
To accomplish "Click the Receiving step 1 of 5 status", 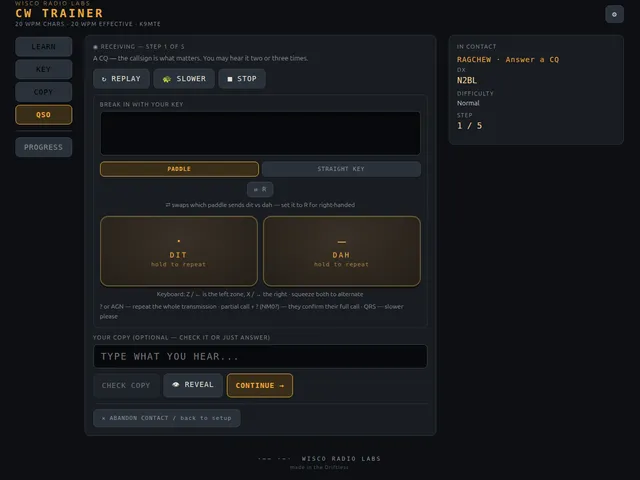I will 139,47.
